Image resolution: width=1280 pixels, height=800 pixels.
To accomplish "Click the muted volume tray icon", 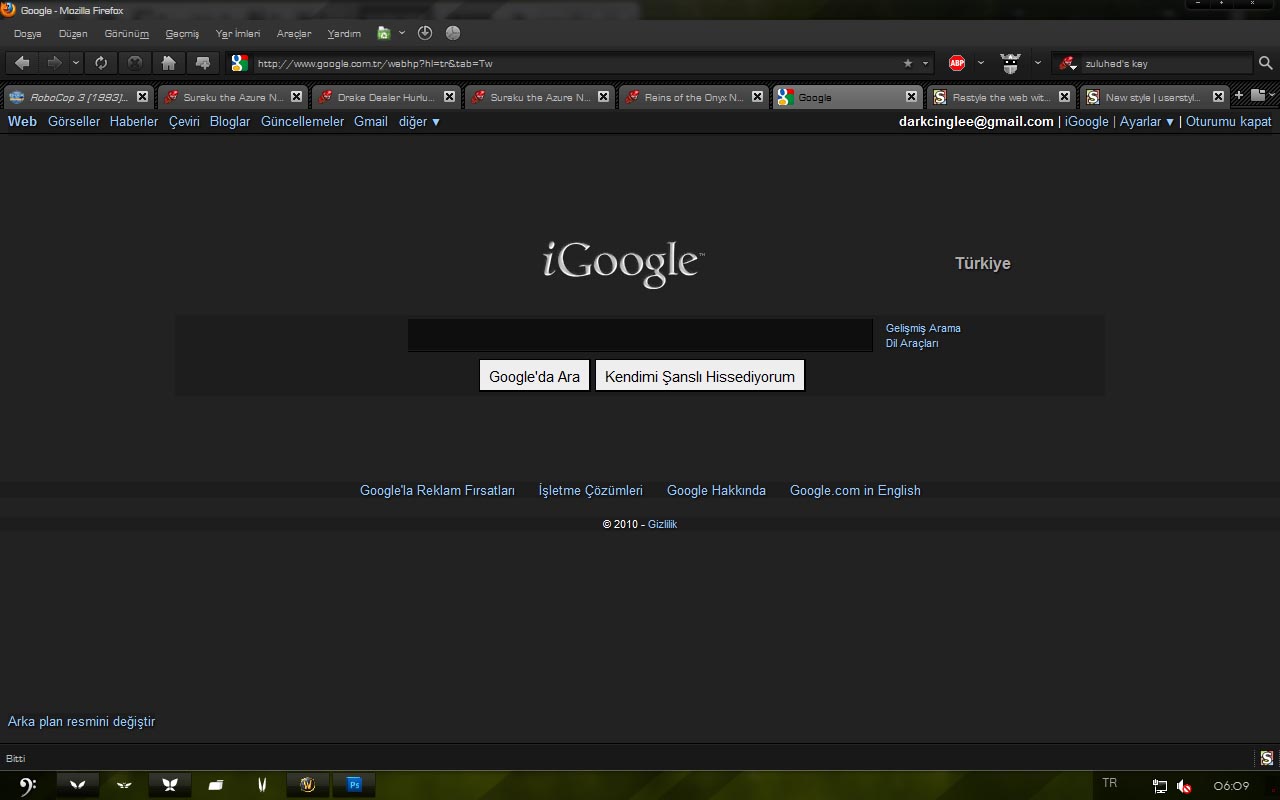I will (x=1184, y=786).
